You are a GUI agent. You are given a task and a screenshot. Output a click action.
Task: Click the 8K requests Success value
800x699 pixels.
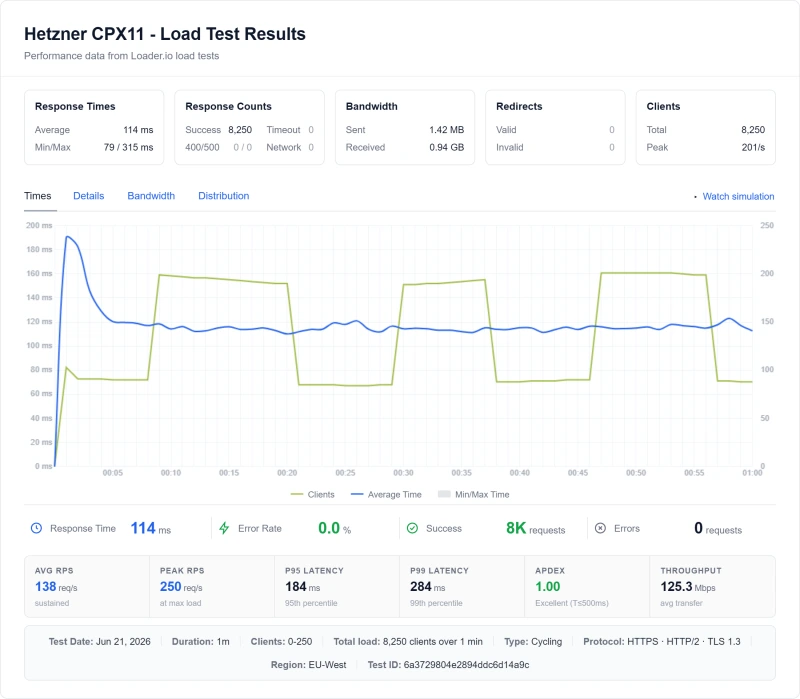(x=535, y=528)
